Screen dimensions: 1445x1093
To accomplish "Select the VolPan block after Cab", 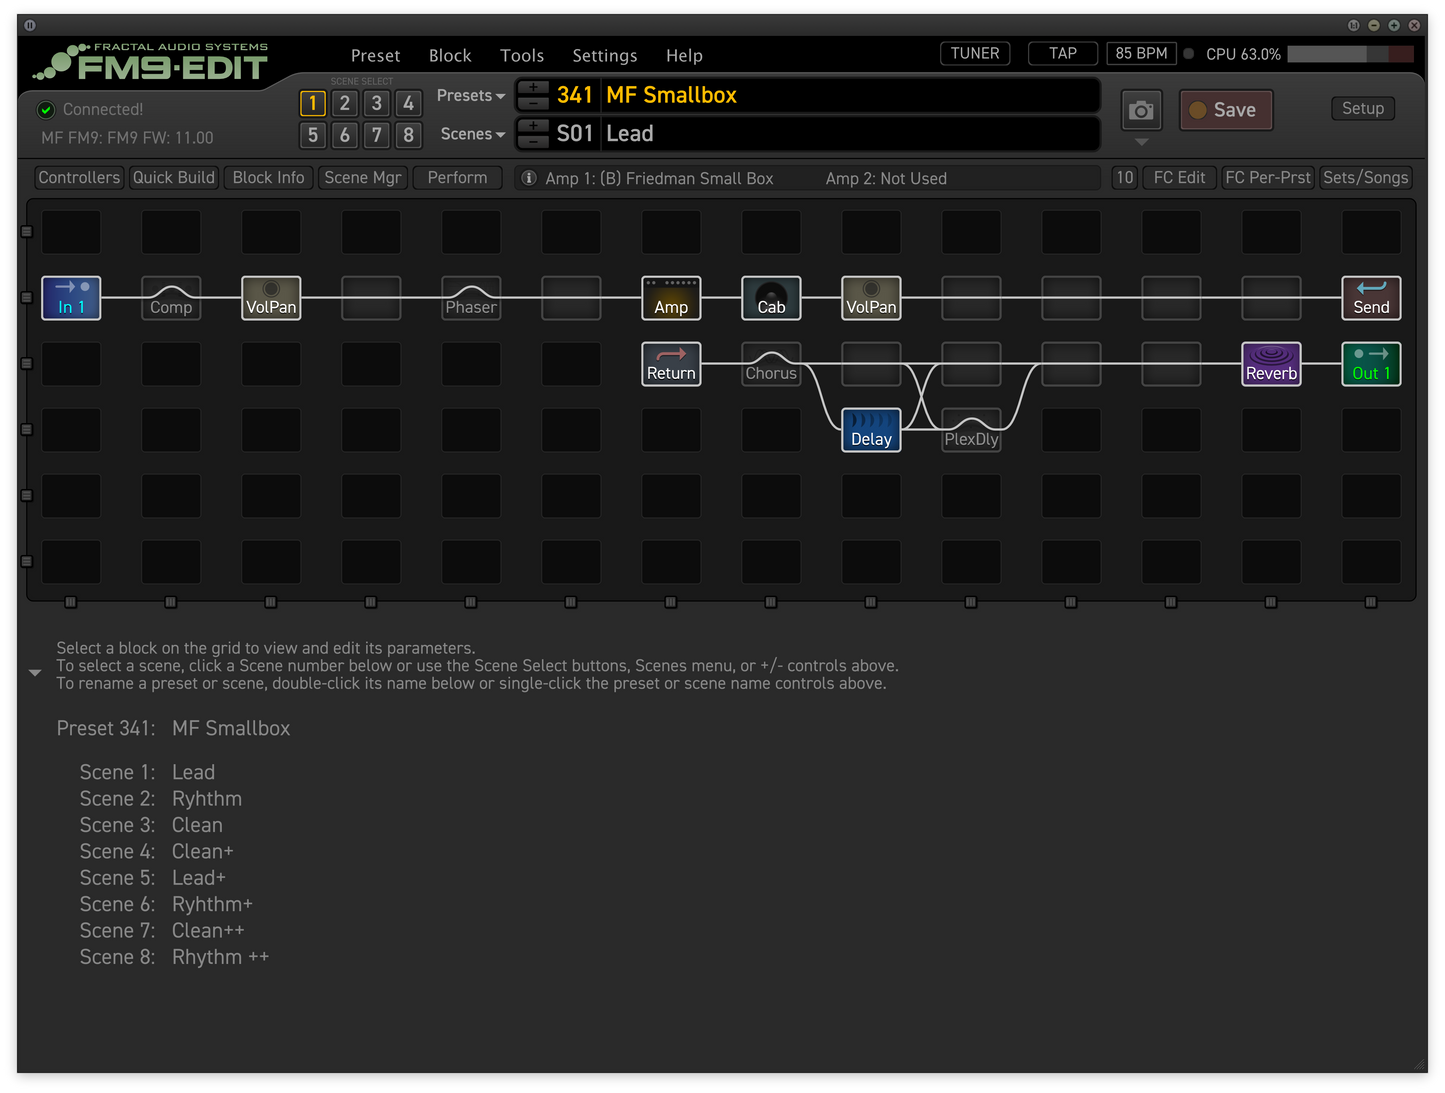I will [x=871, y=298].
